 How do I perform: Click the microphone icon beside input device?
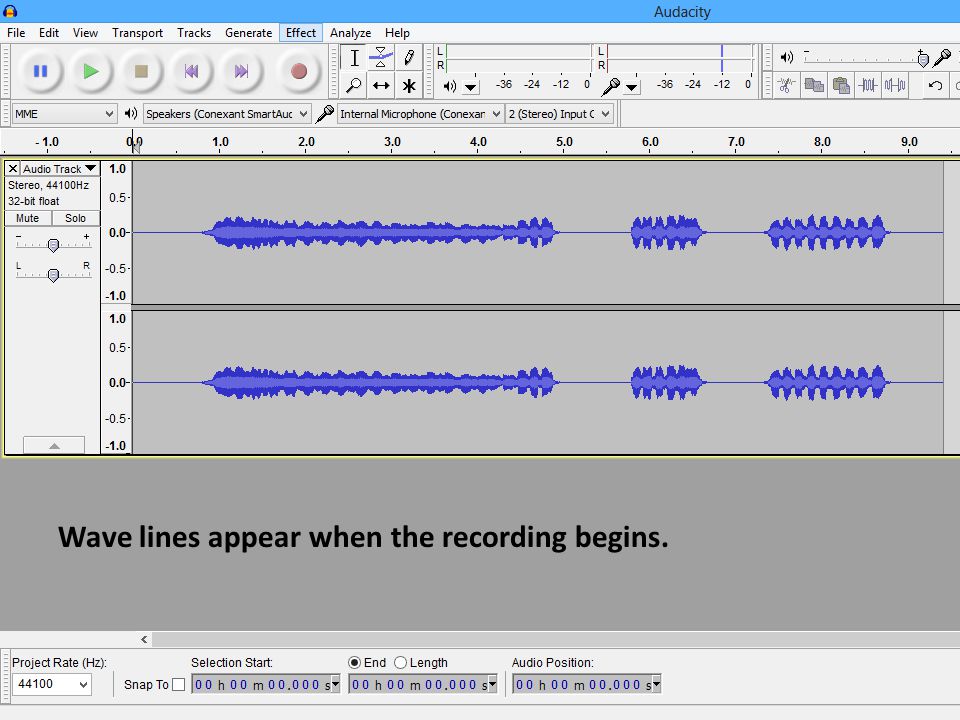[x=324, y=113]
